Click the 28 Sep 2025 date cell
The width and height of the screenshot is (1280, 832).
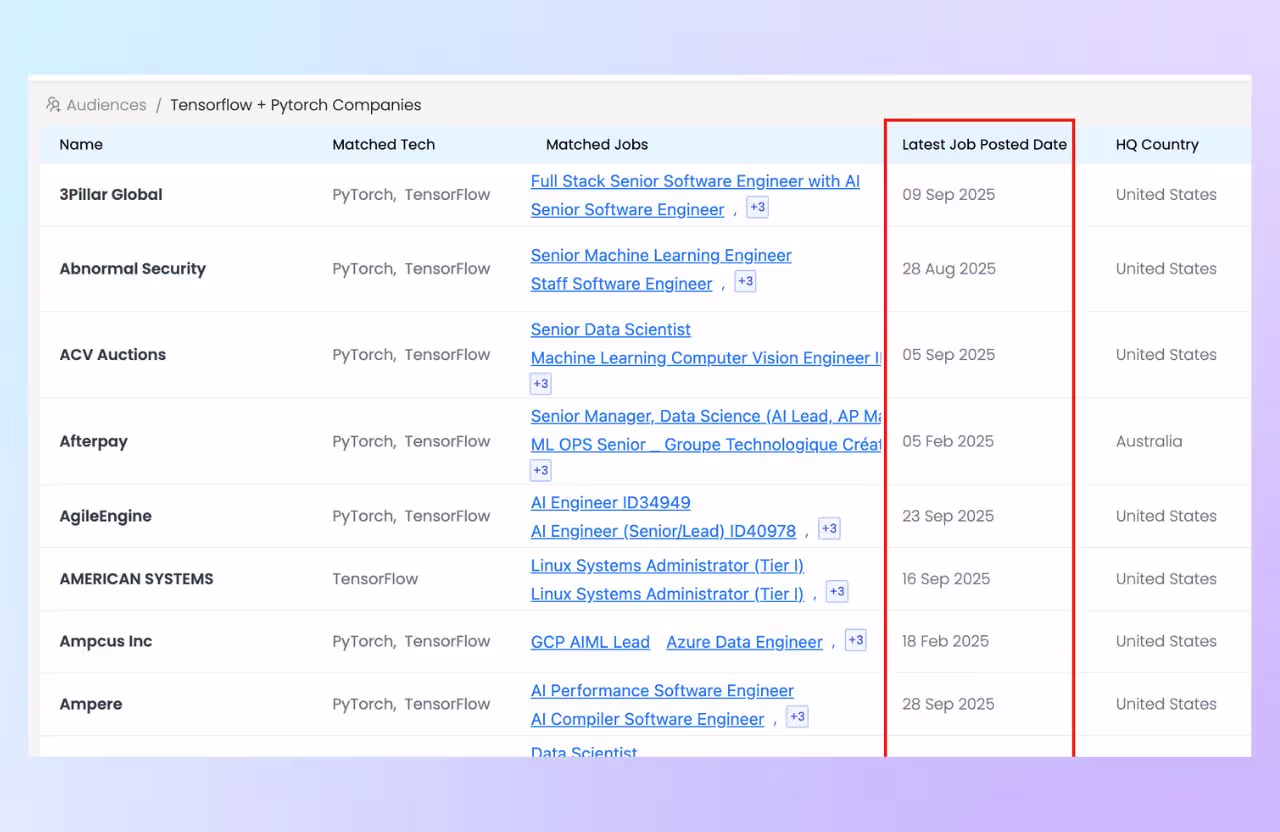[x=948, y=704]
